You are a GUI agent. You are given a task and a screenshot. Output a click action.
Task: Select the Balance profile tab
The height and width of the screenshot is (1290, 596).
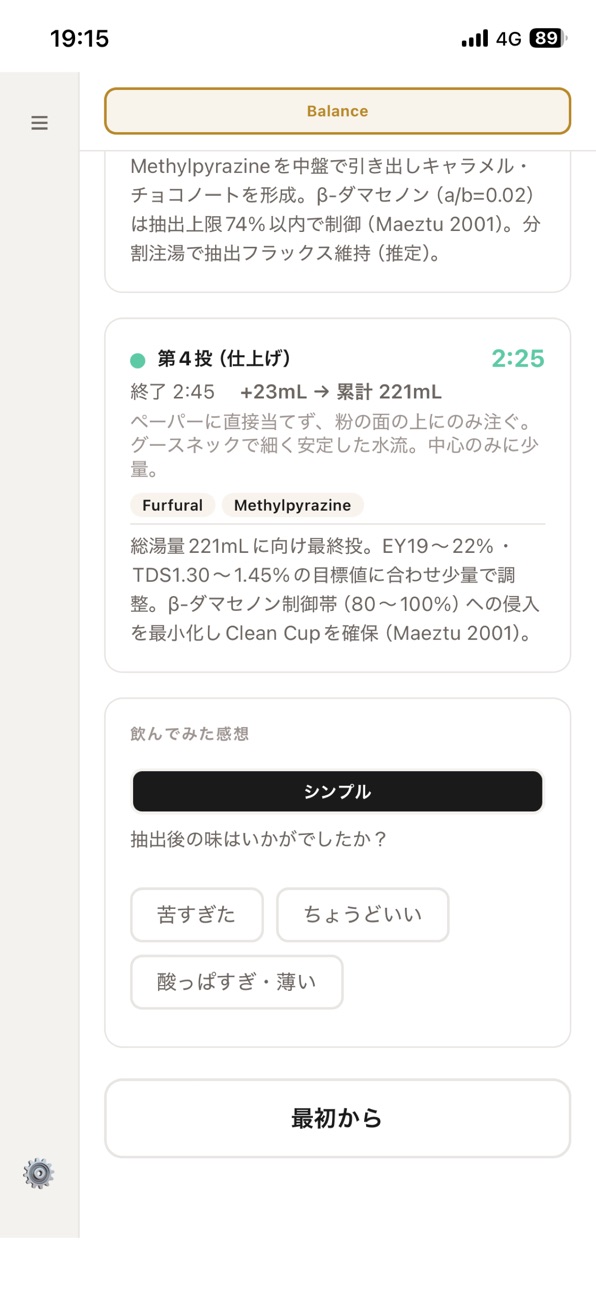tap(337, 111)
